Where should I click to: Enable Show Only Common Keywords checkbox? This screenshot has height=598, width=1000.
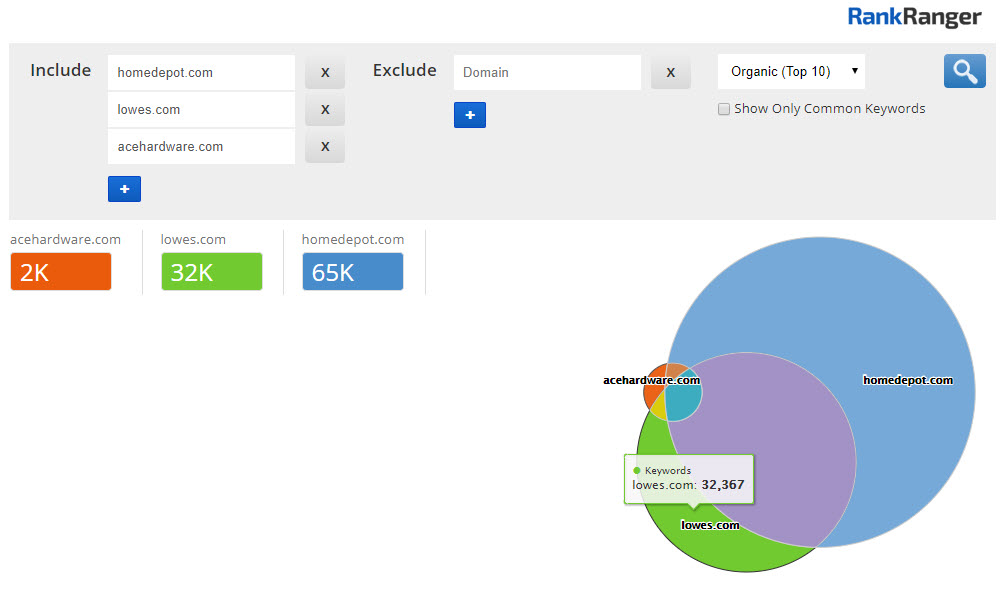(724, 109)
